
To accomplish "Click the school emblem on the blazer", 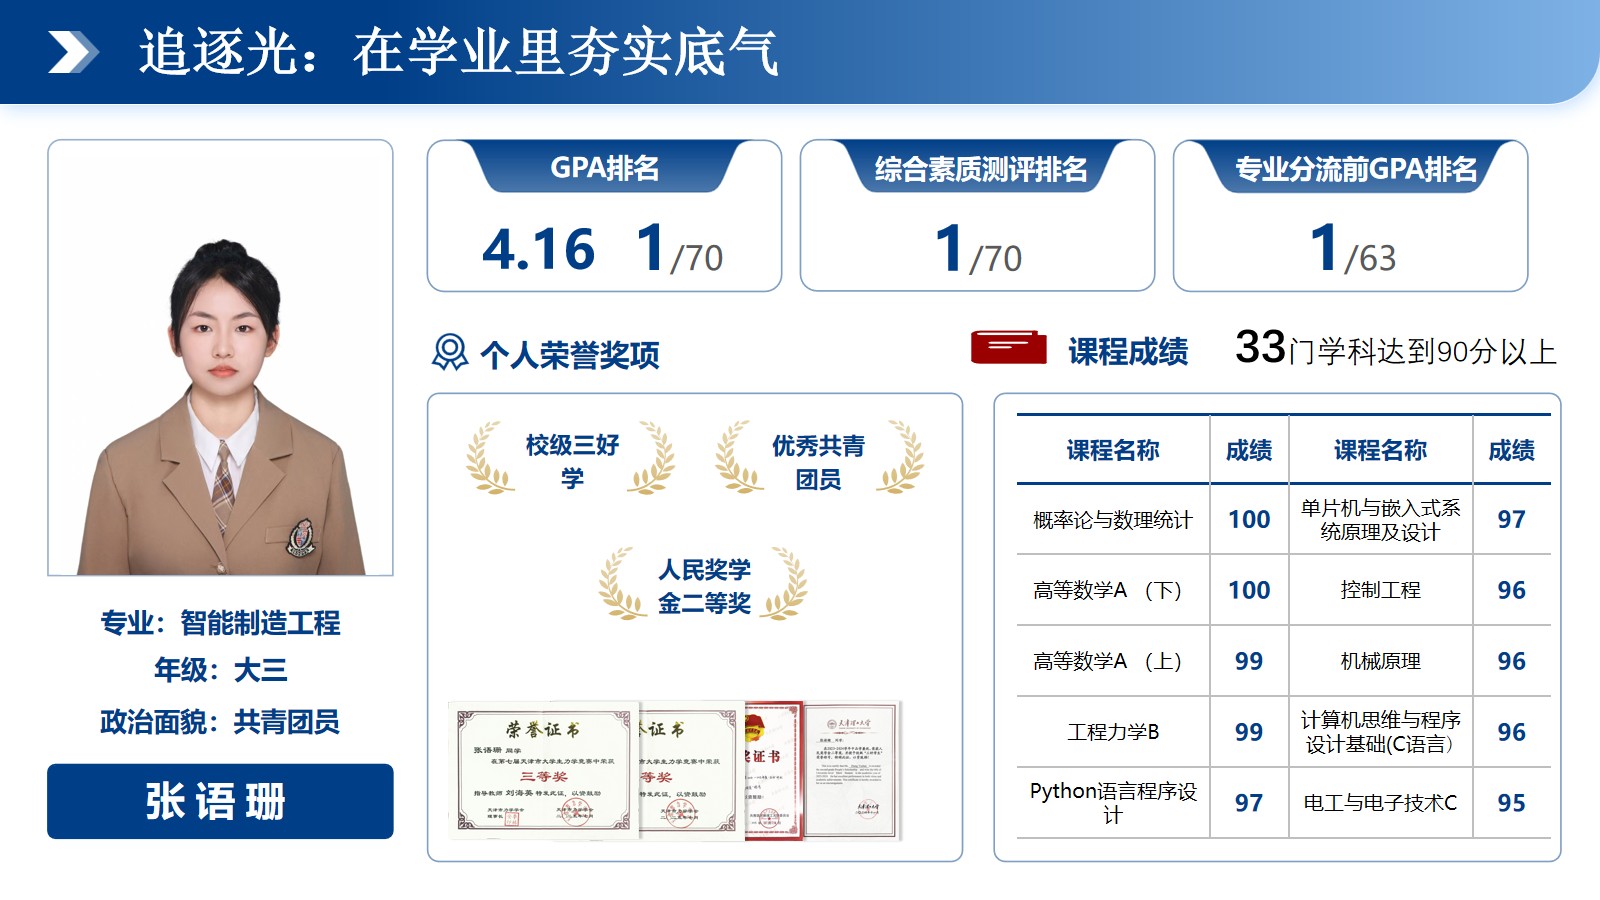I will point(301,537).
